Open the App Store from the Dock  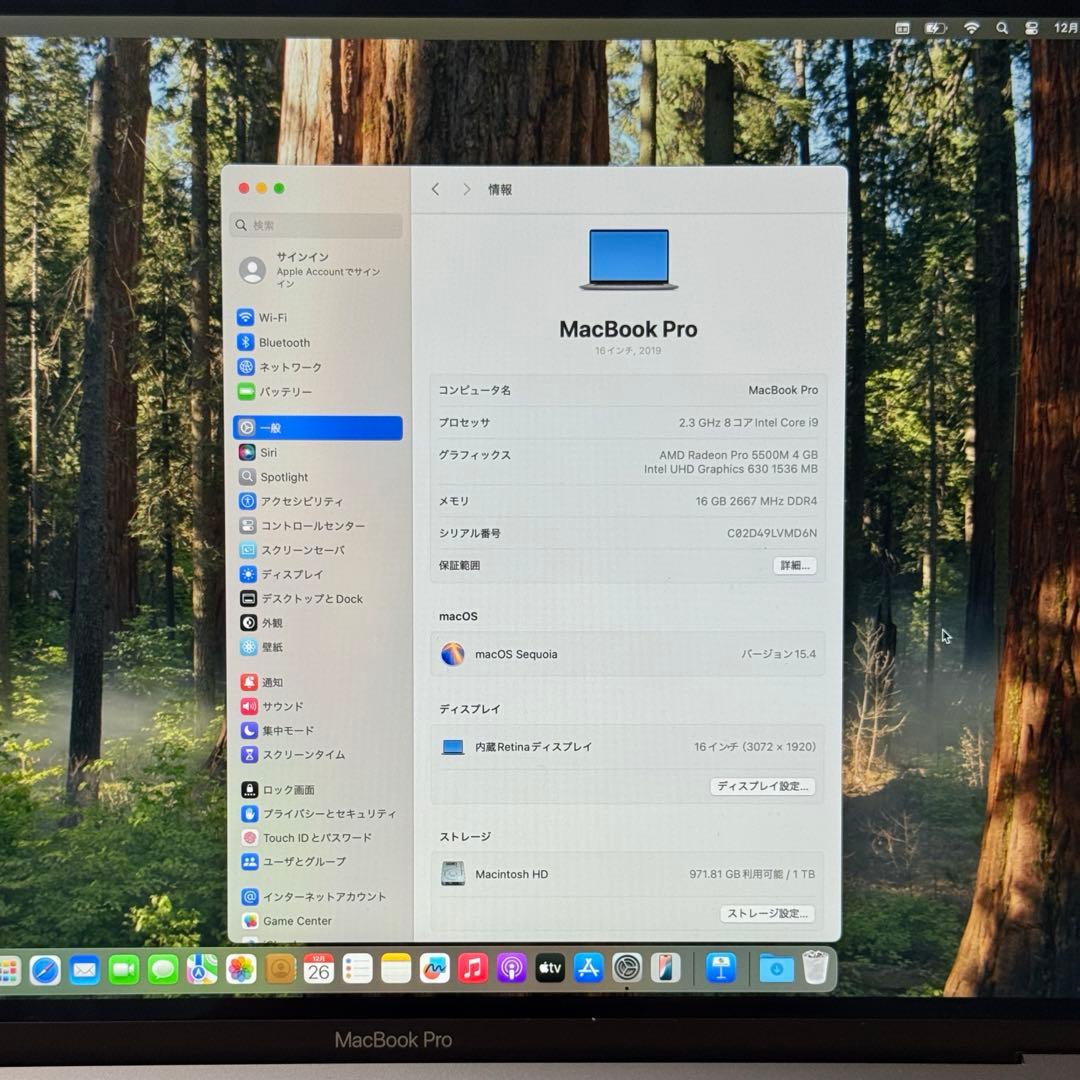(x=589, y=968)
